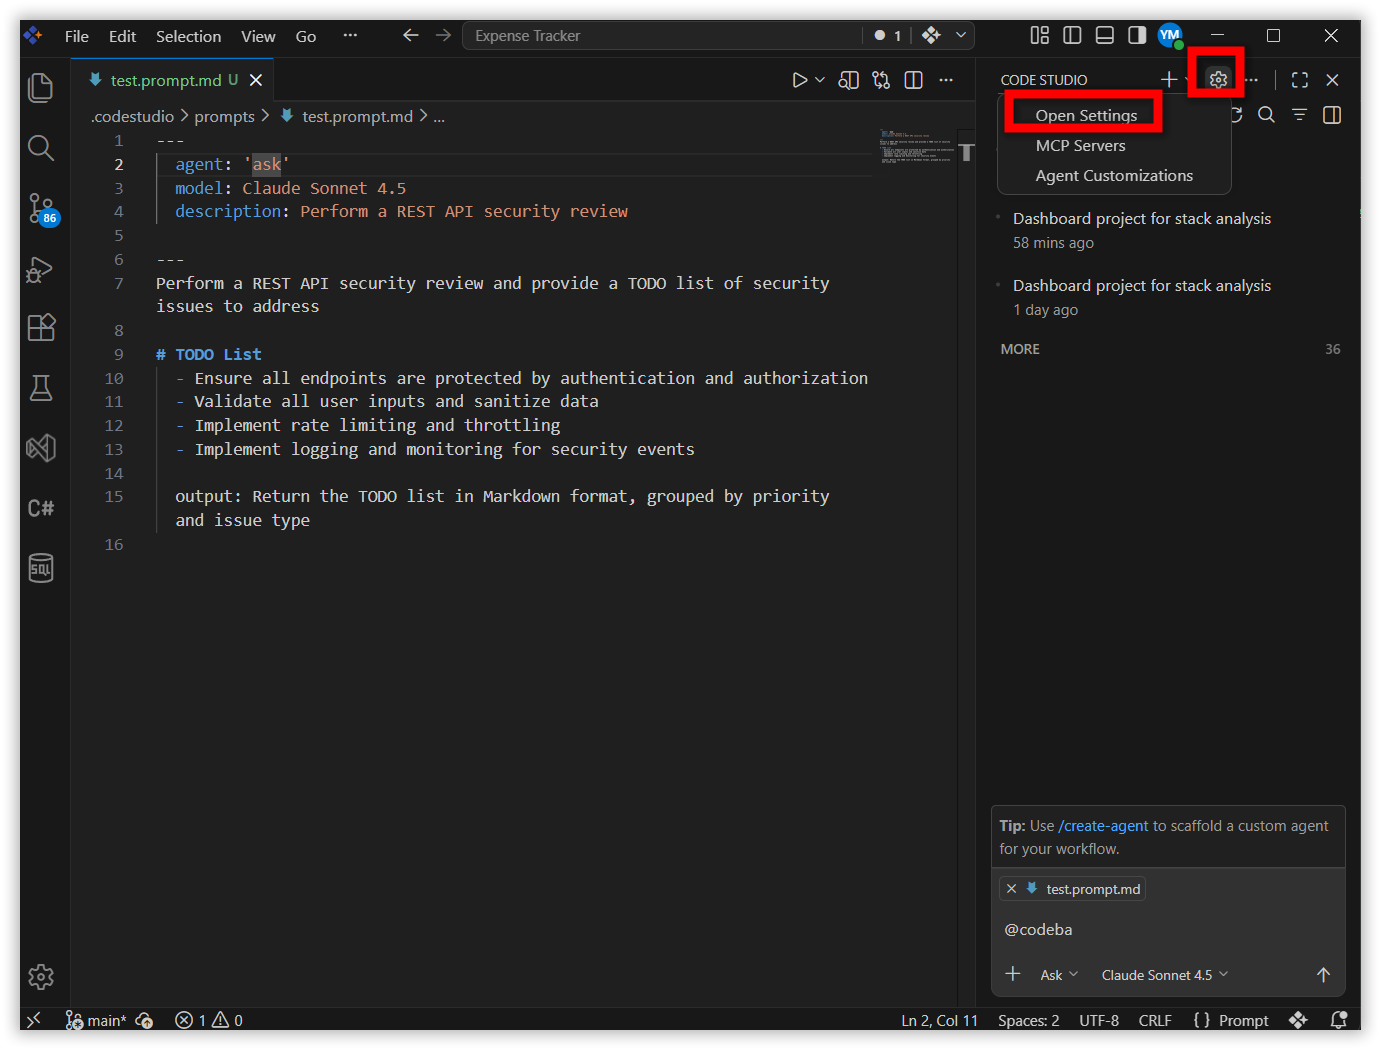This screenshot has height=1050, width=1381.
Task: Click the main* branch in status bar
Action: point(96,1020)
